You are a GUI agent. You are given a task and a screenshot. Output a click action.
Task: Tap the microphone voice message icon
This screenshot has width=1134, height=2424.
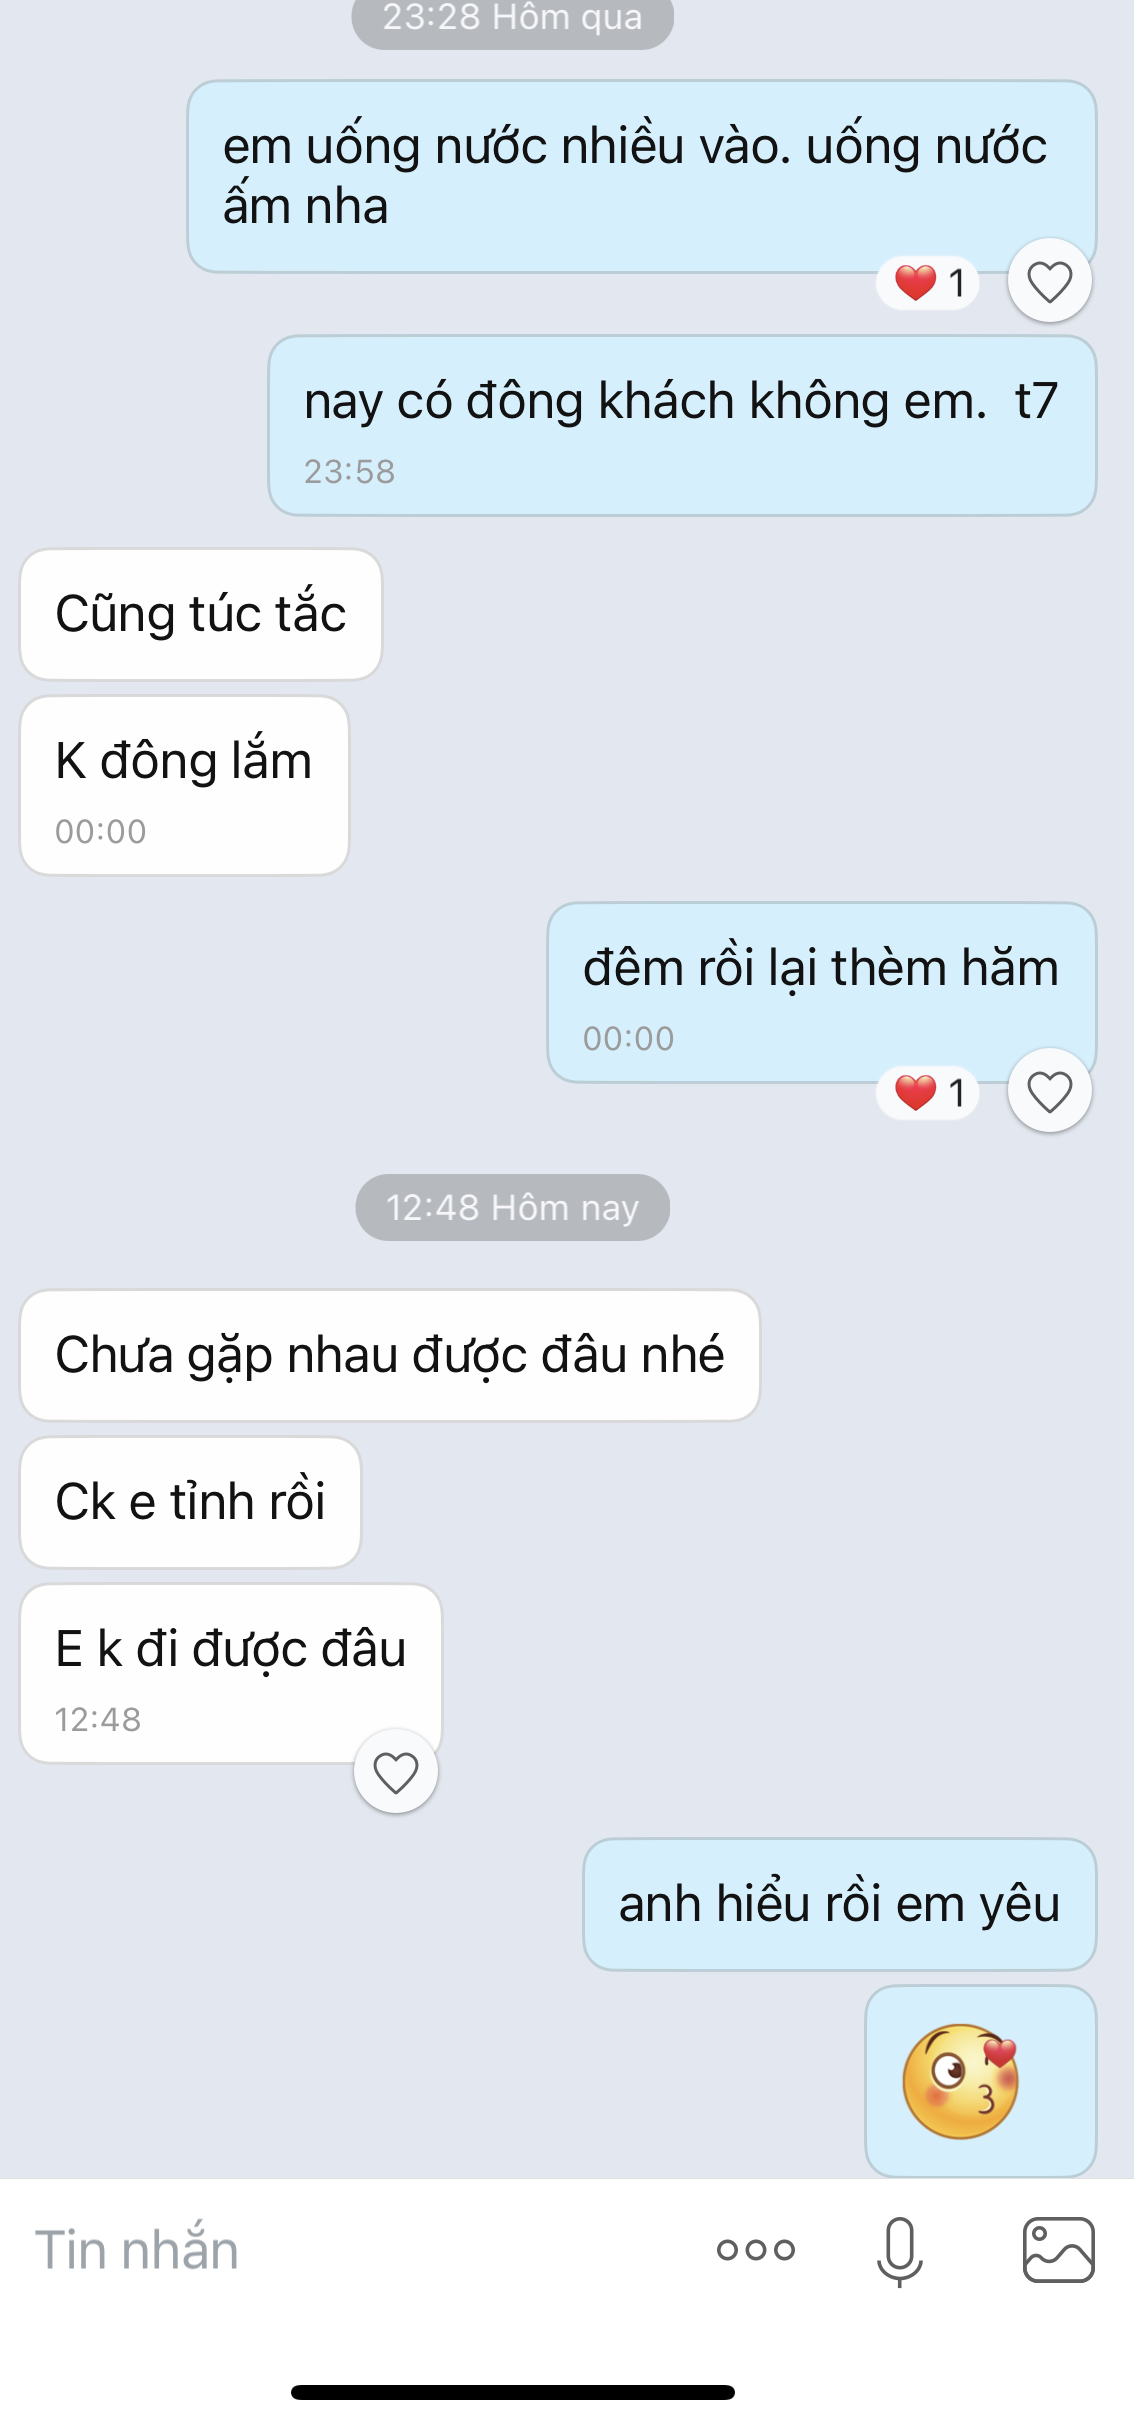pyautogui.click(x=899, y=2251)
